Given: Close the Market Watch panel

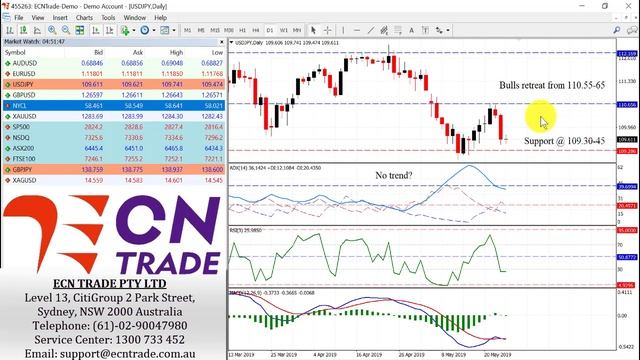Looking at the screenshot, I should (222, 42).
